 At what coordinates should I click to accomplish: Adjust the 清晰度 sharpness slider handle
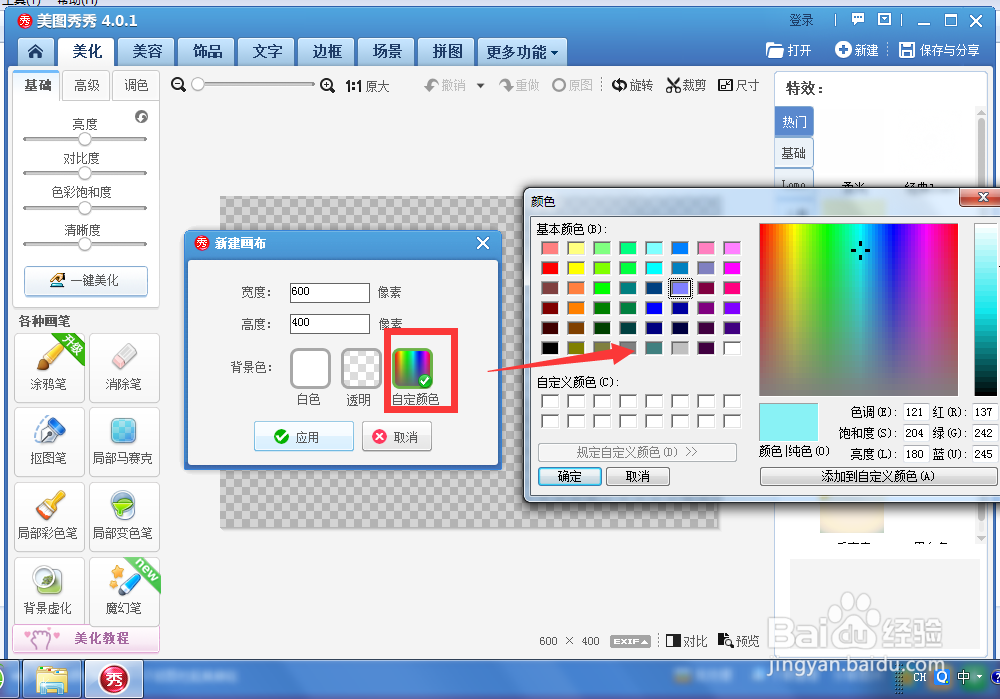[85, 244]
